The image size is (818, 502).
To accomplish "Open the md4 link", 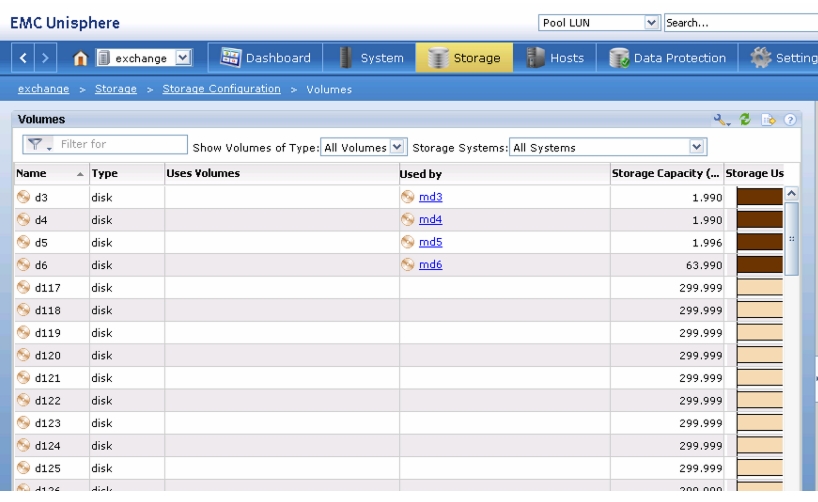I will (430, 219).
